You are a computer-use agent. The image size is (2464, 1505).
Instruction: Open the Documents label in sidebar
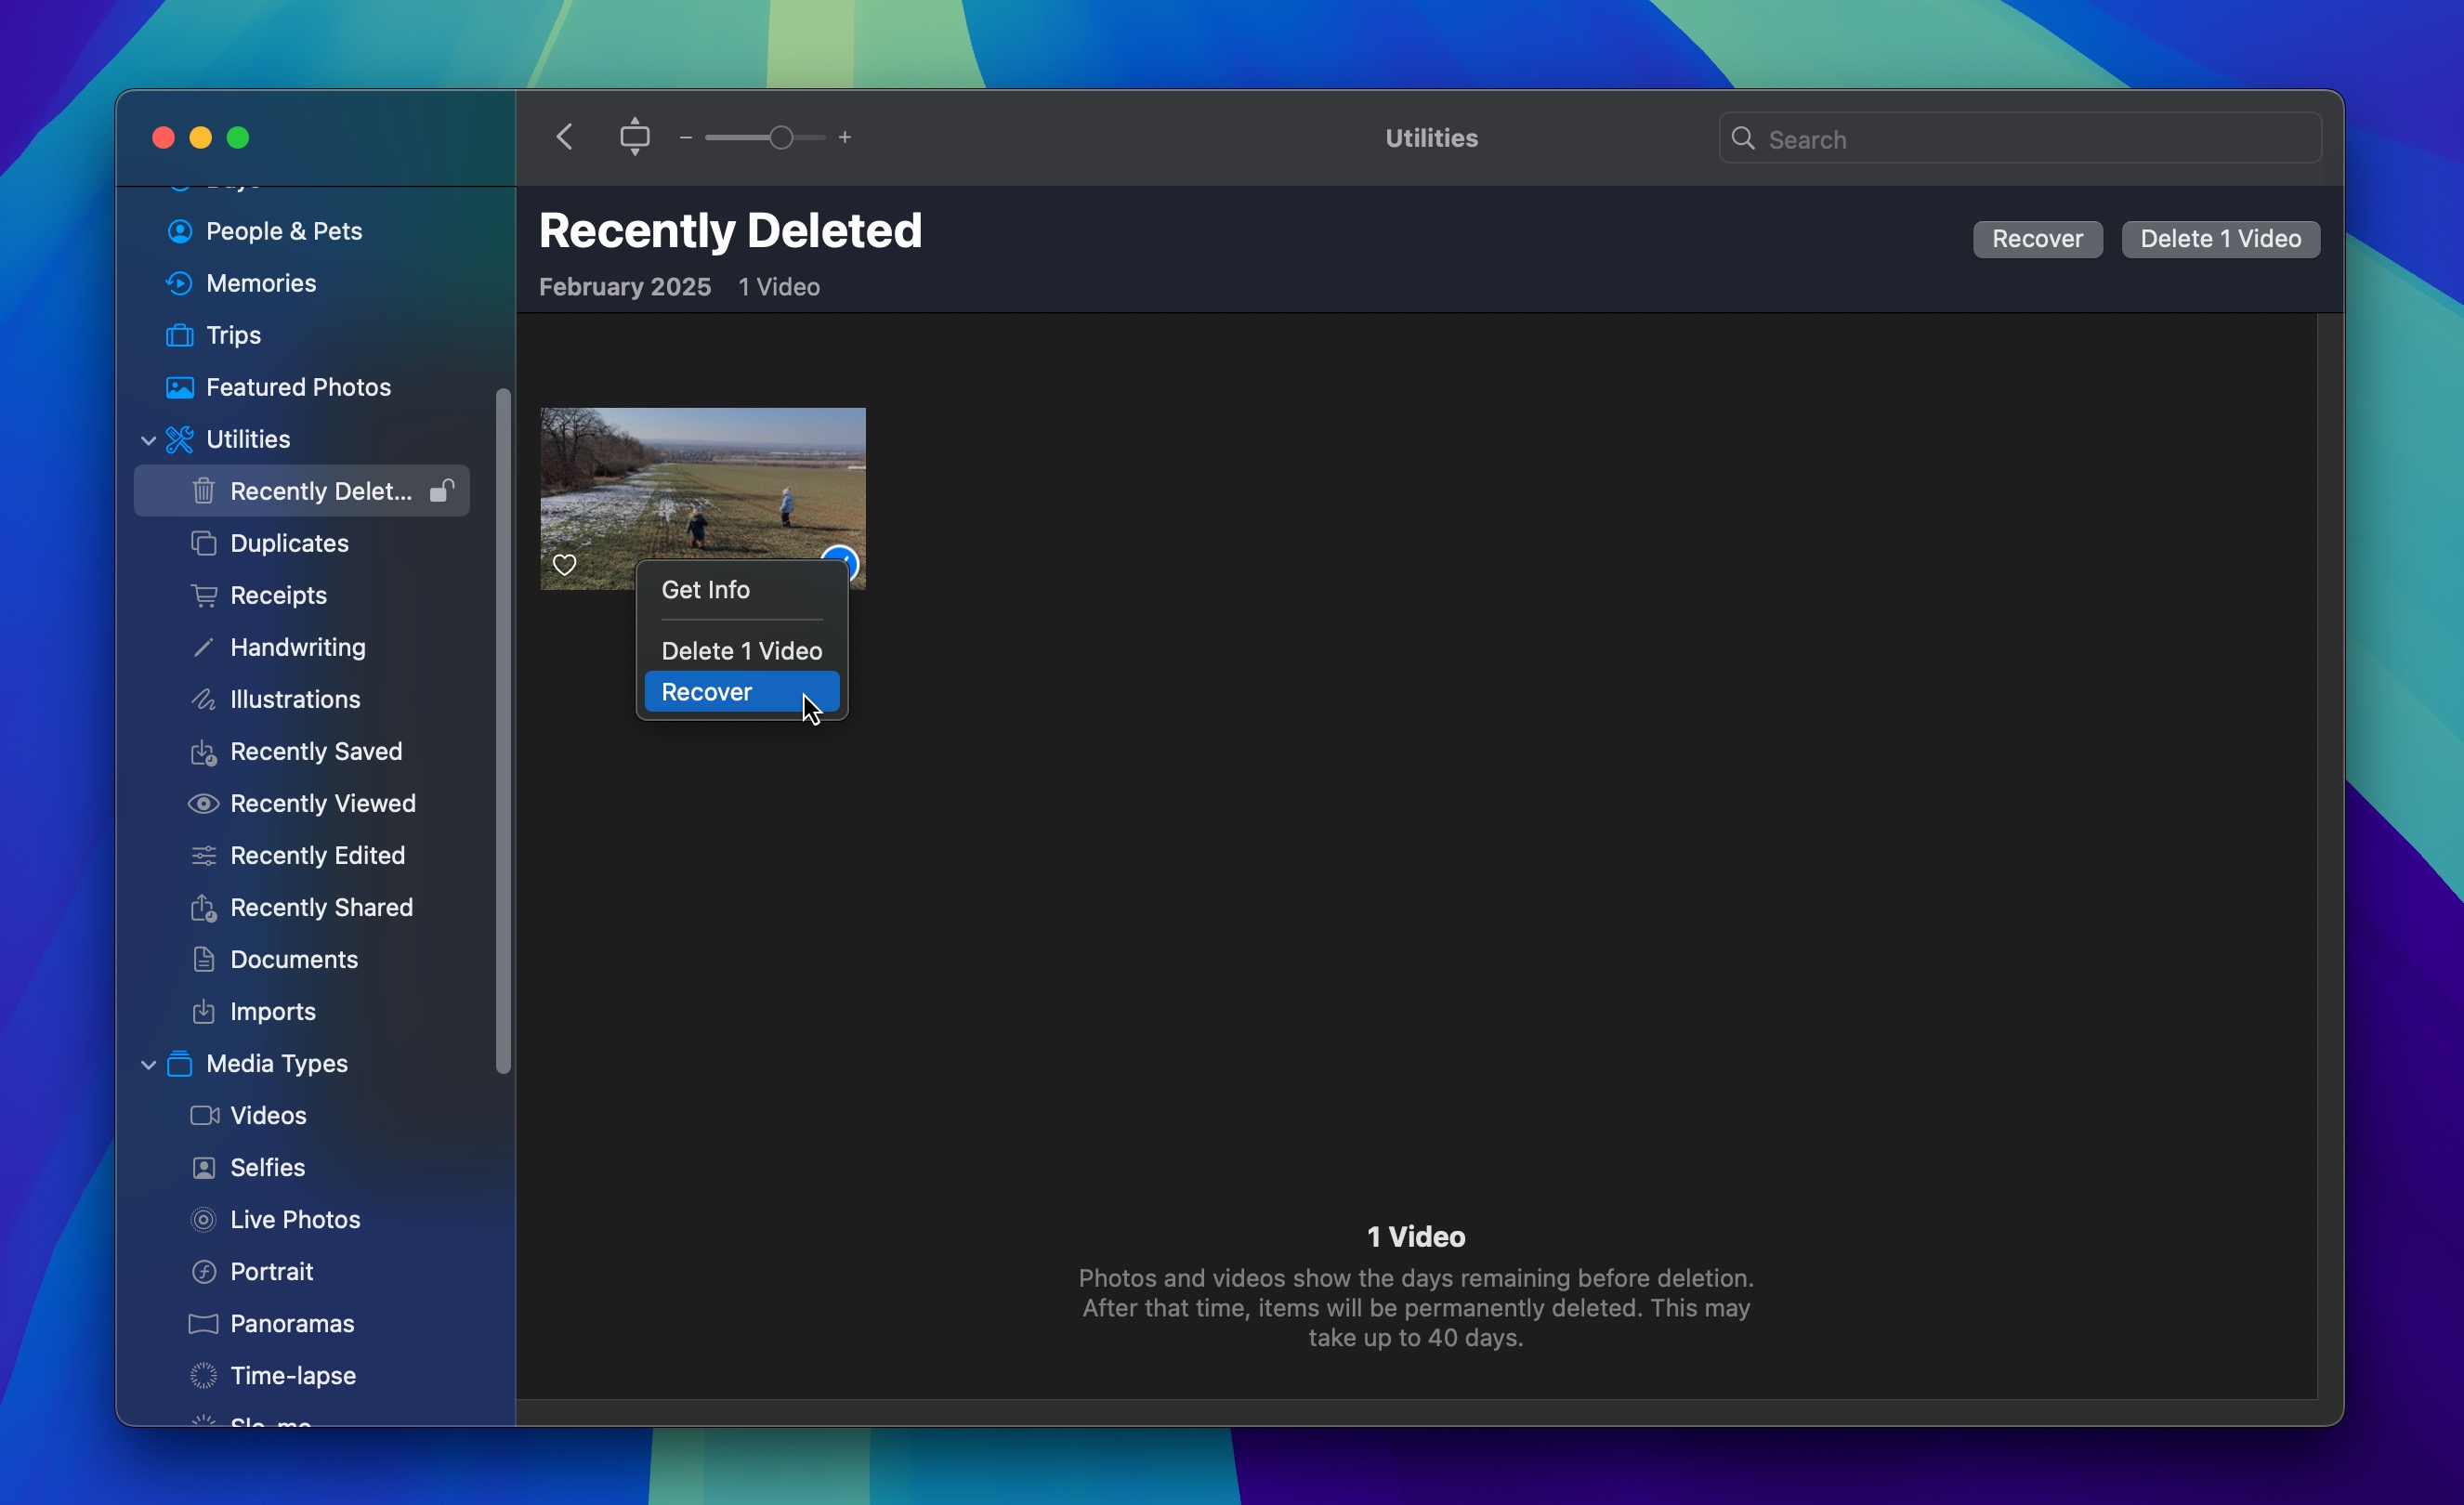pos(293,959)
